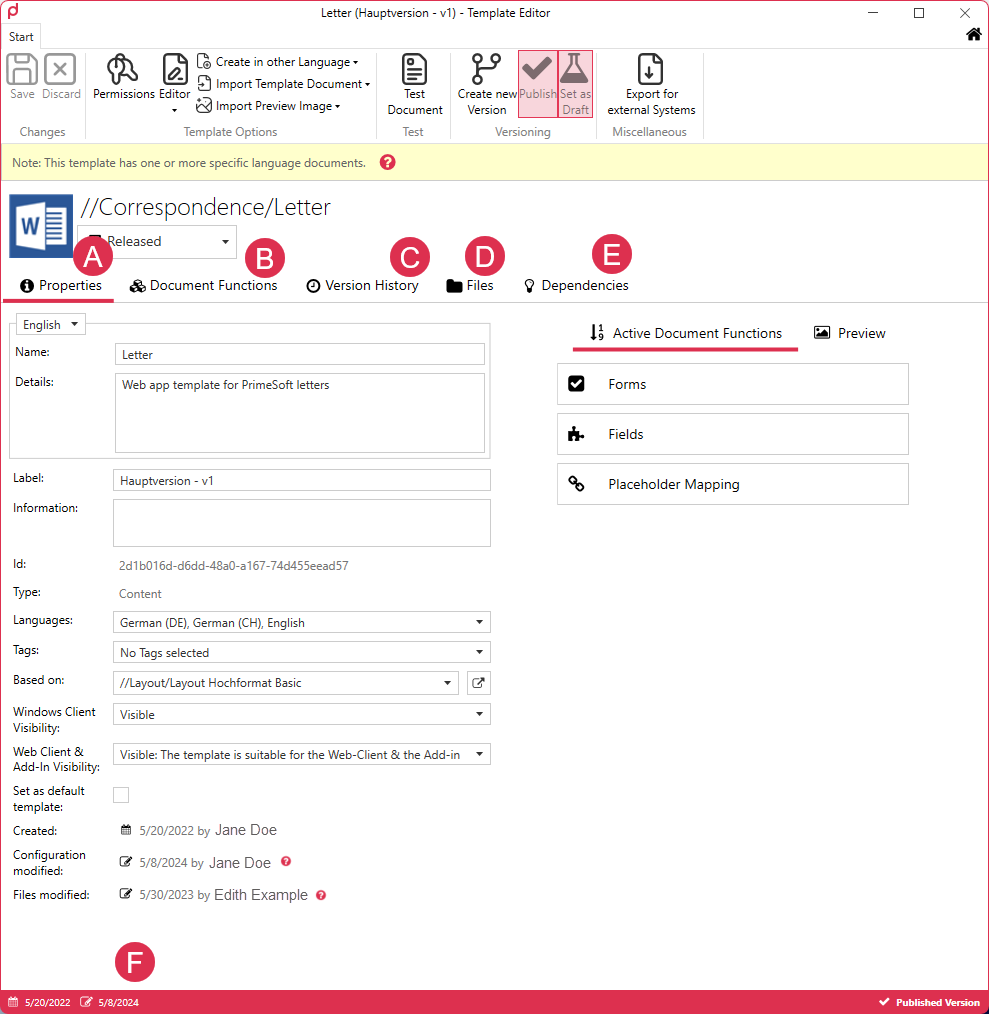Click into the Label field
The width and height of the screenshot is (989, 1014).
301,480
